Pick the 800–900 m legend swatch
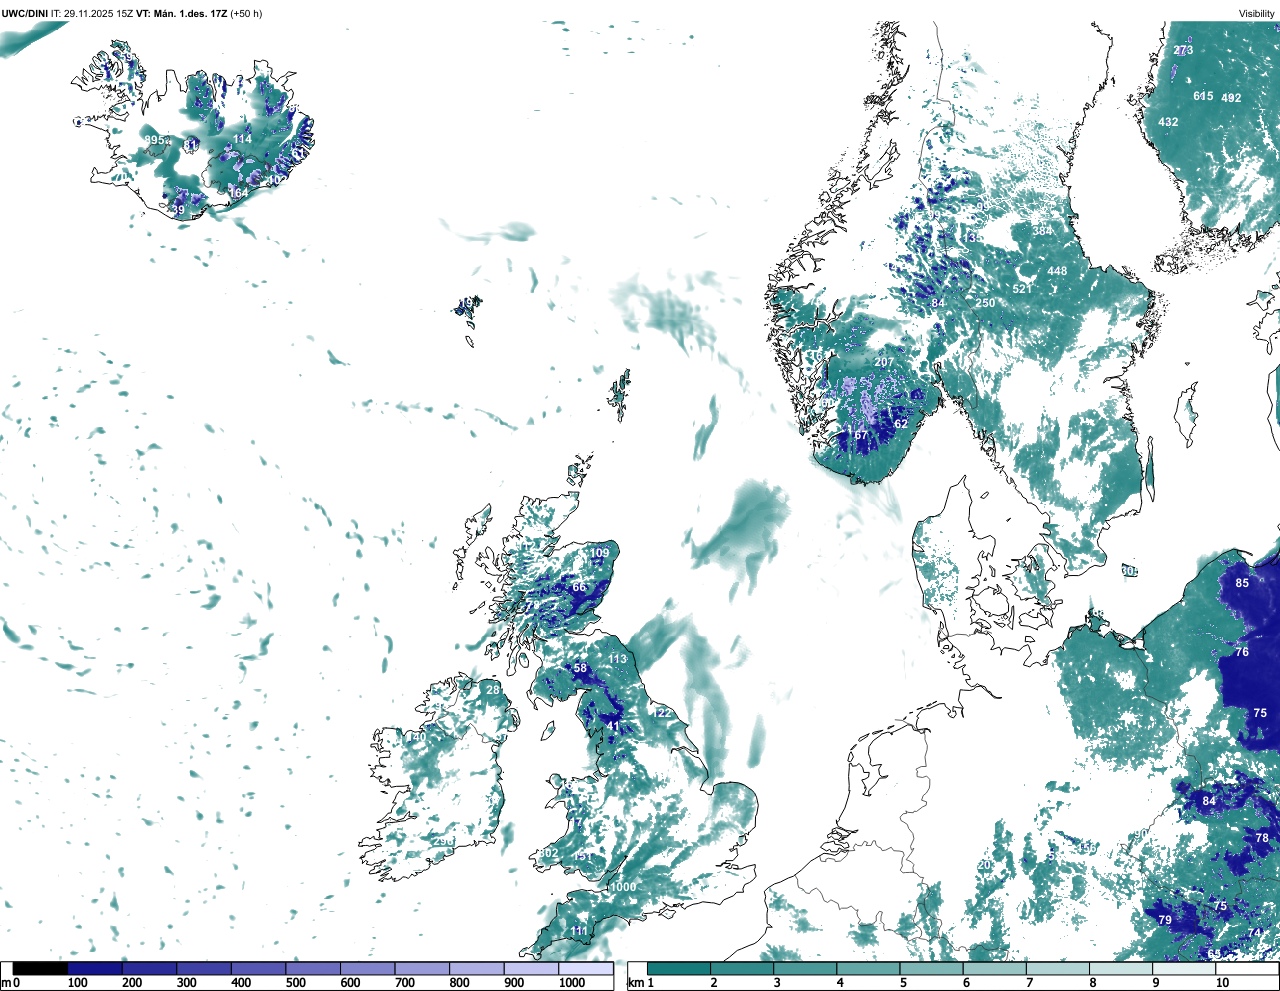The width and height of the screenshot is (1280, 991). pos(476,968)
